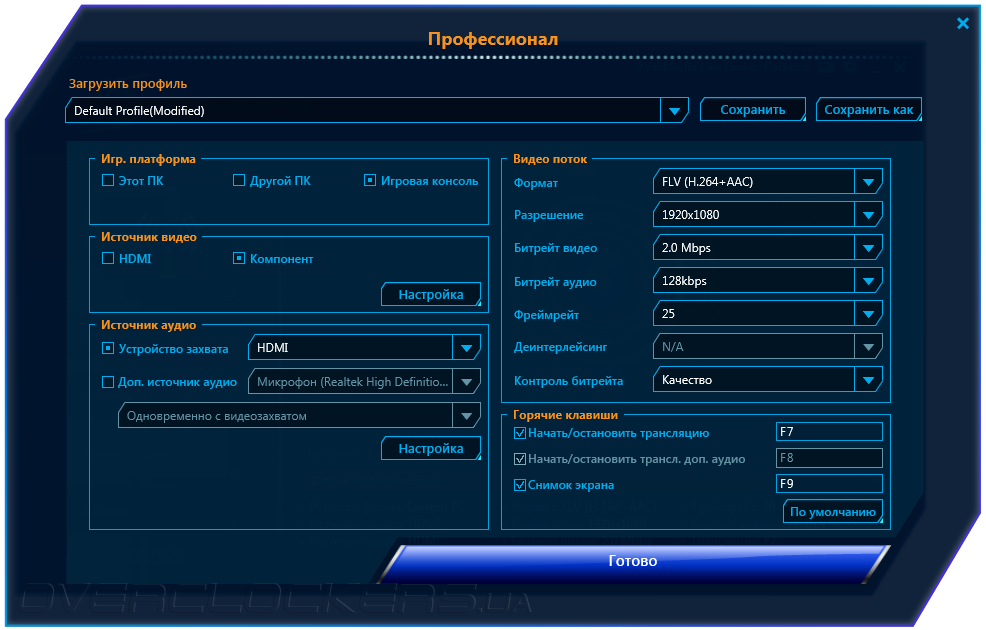This screenshot has width=986, height=630.
Task: Expand the Битрейт аудио dropdown arrow
Action: (x=868, y=280)
